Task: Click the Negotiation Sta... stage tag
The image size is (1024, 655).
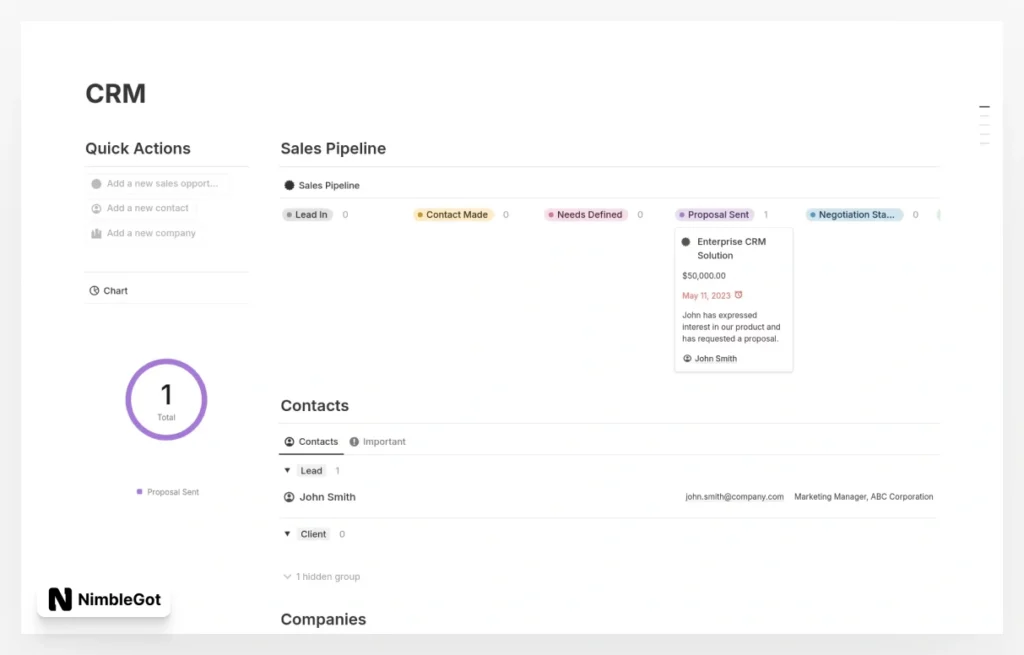Action: (x=854, y=215)
